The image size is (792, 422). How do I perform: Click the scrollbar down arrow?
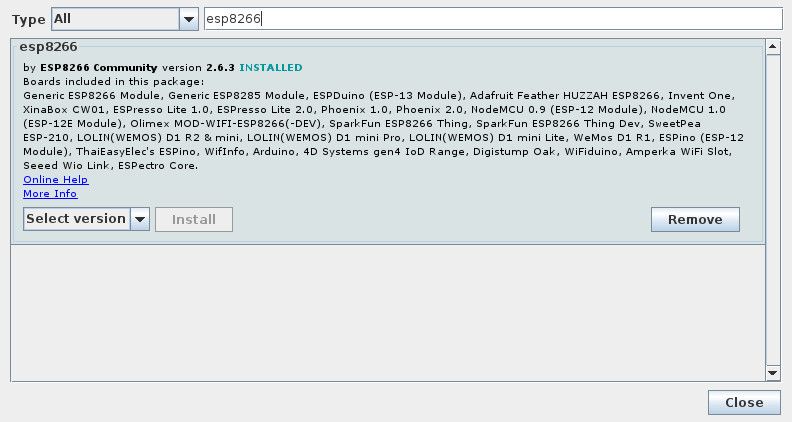coord(773,373)
